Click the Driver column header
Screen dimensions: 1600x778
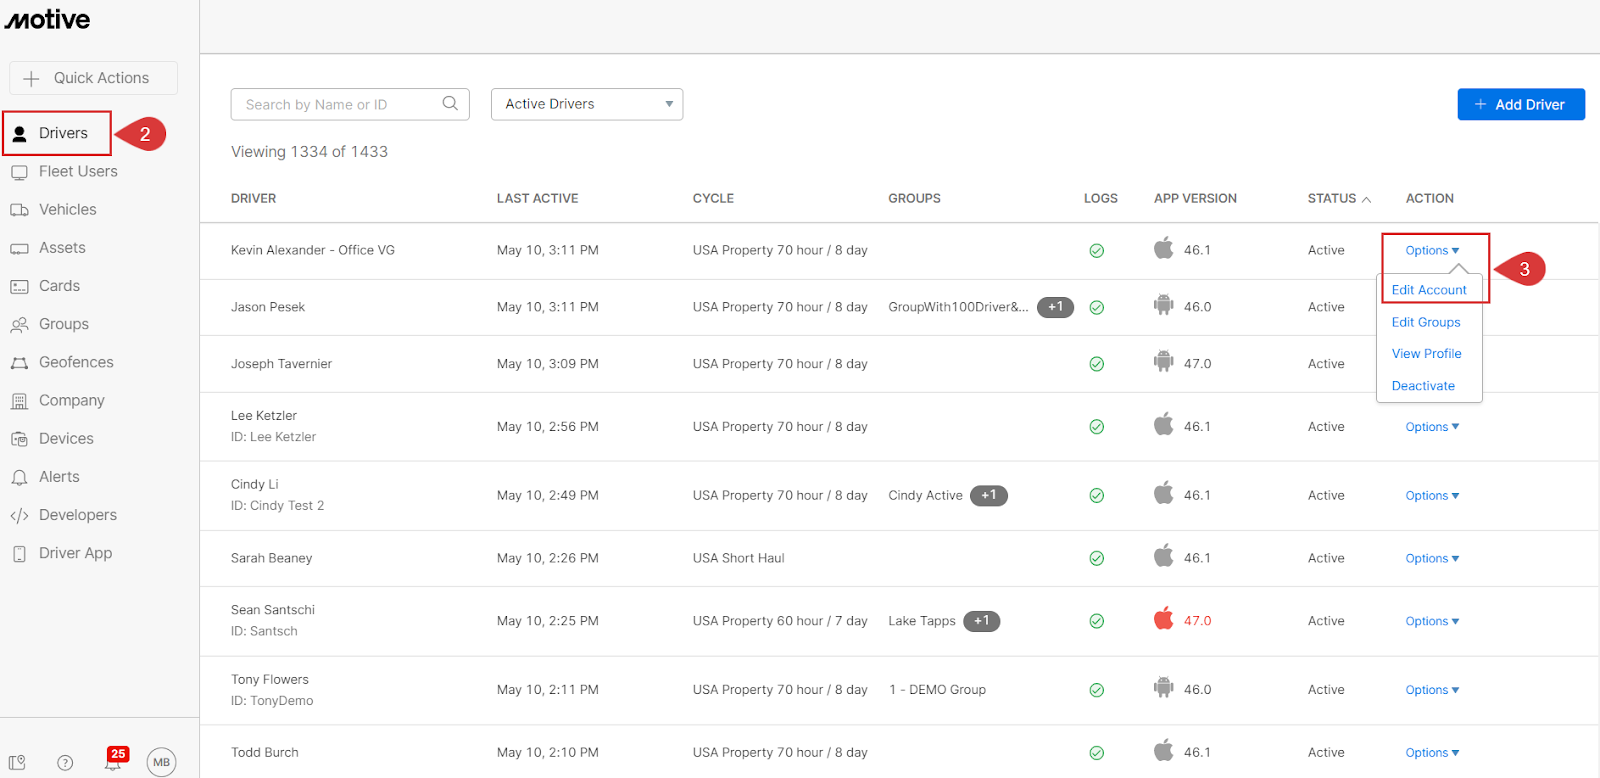click(253, 198)
